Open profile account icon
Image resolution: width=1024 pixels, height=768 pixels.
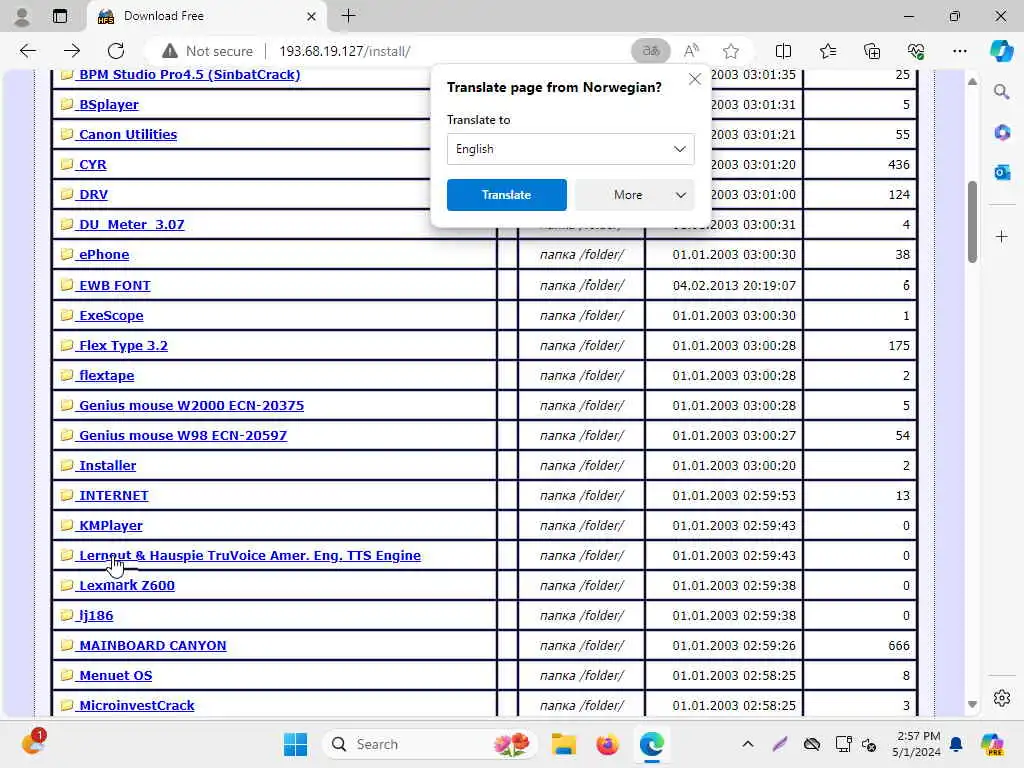22,16
